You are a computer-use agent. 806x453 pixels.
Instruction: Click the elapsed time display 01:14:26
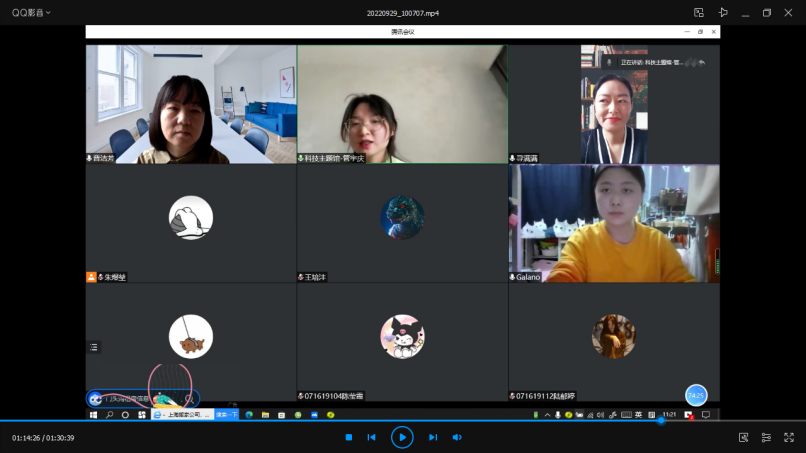[29, 438]
